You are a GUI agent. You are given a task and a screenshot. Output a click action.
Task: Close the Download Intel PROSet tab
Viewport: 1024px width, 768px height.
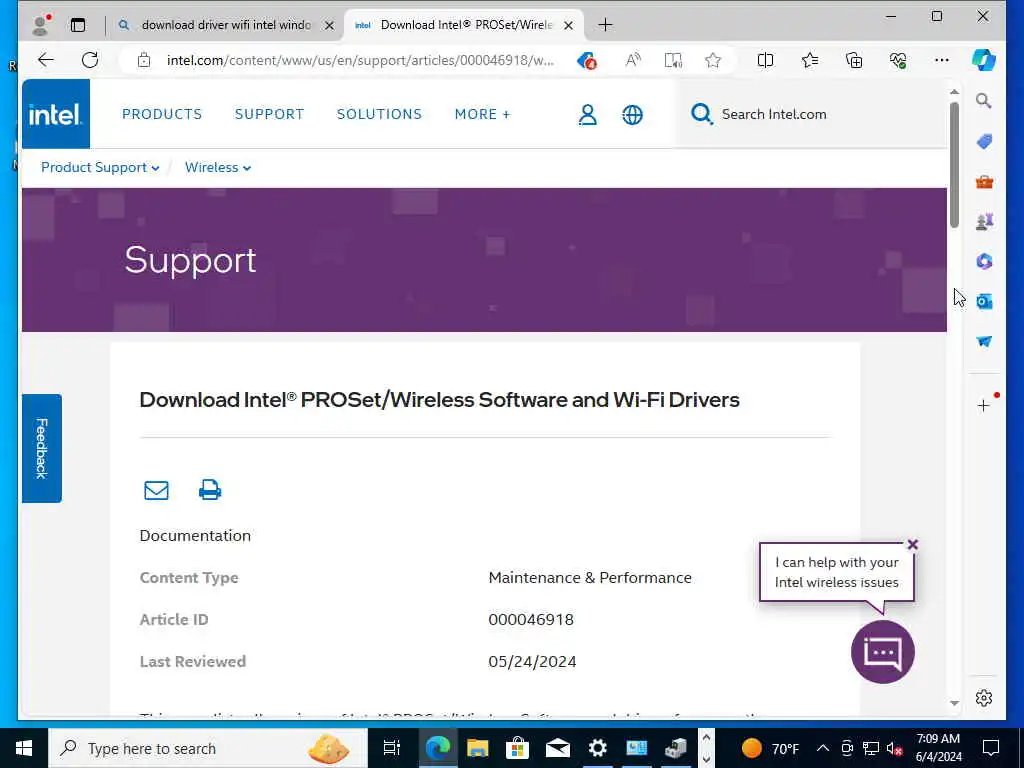coord(568,25)
